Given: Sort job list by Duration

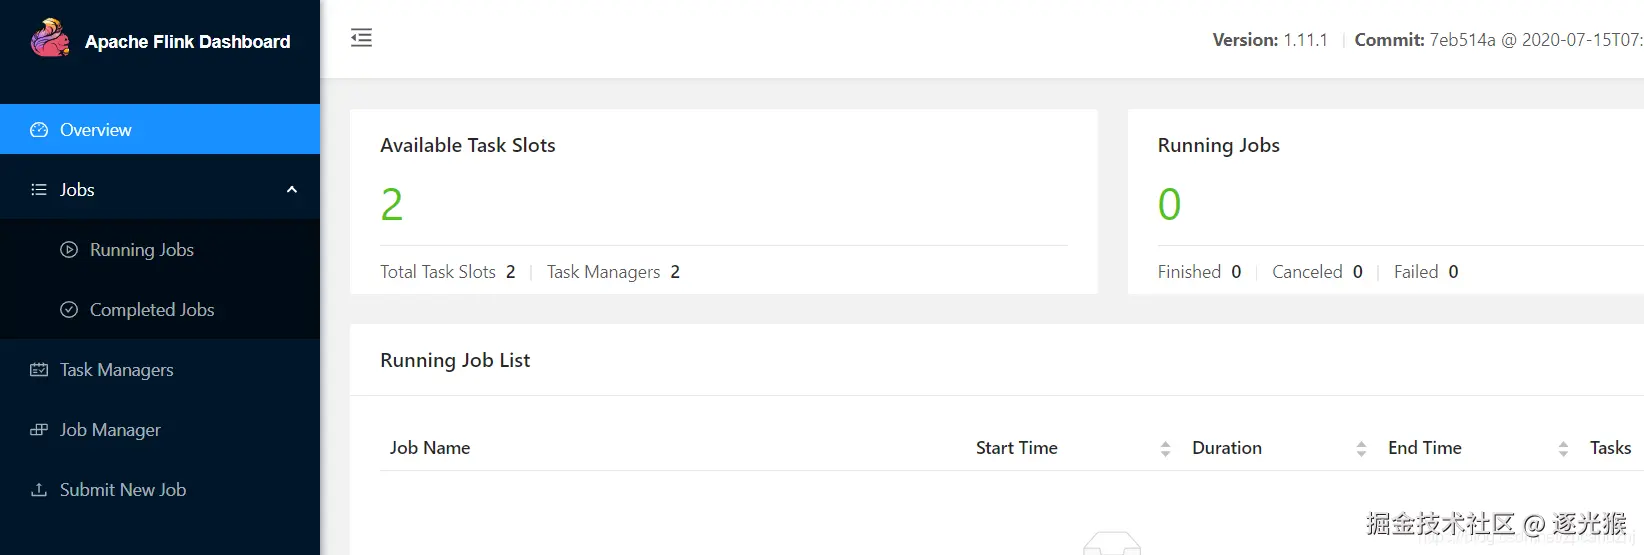Looking at the screenshot, I should 1361,449.
